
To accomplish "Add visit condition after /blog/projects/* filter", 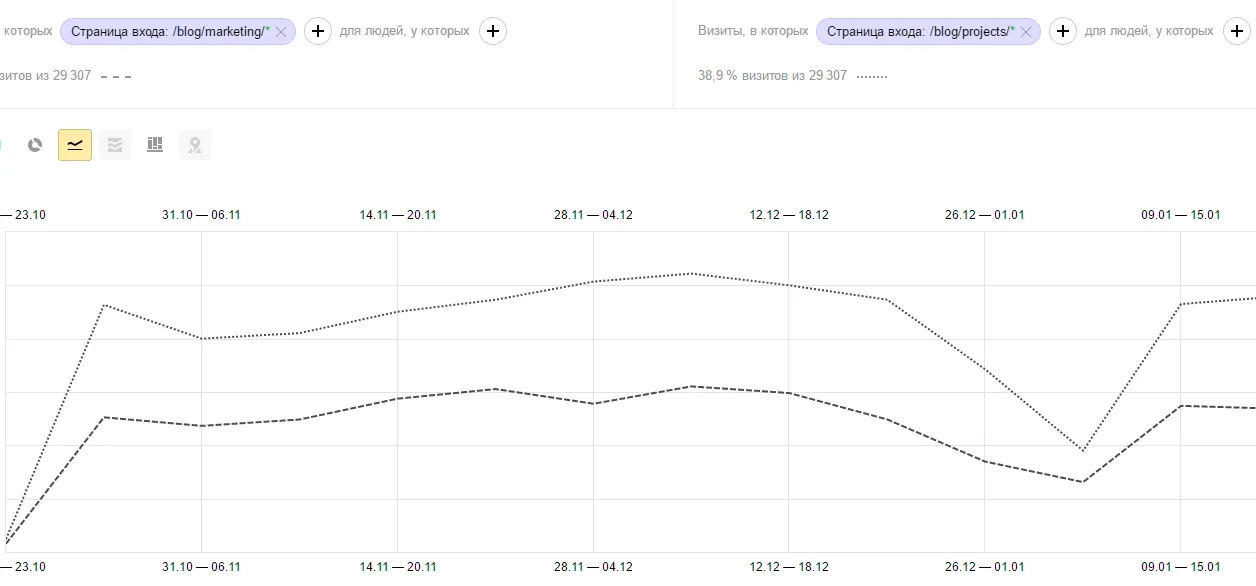I will pos(1062,31).
